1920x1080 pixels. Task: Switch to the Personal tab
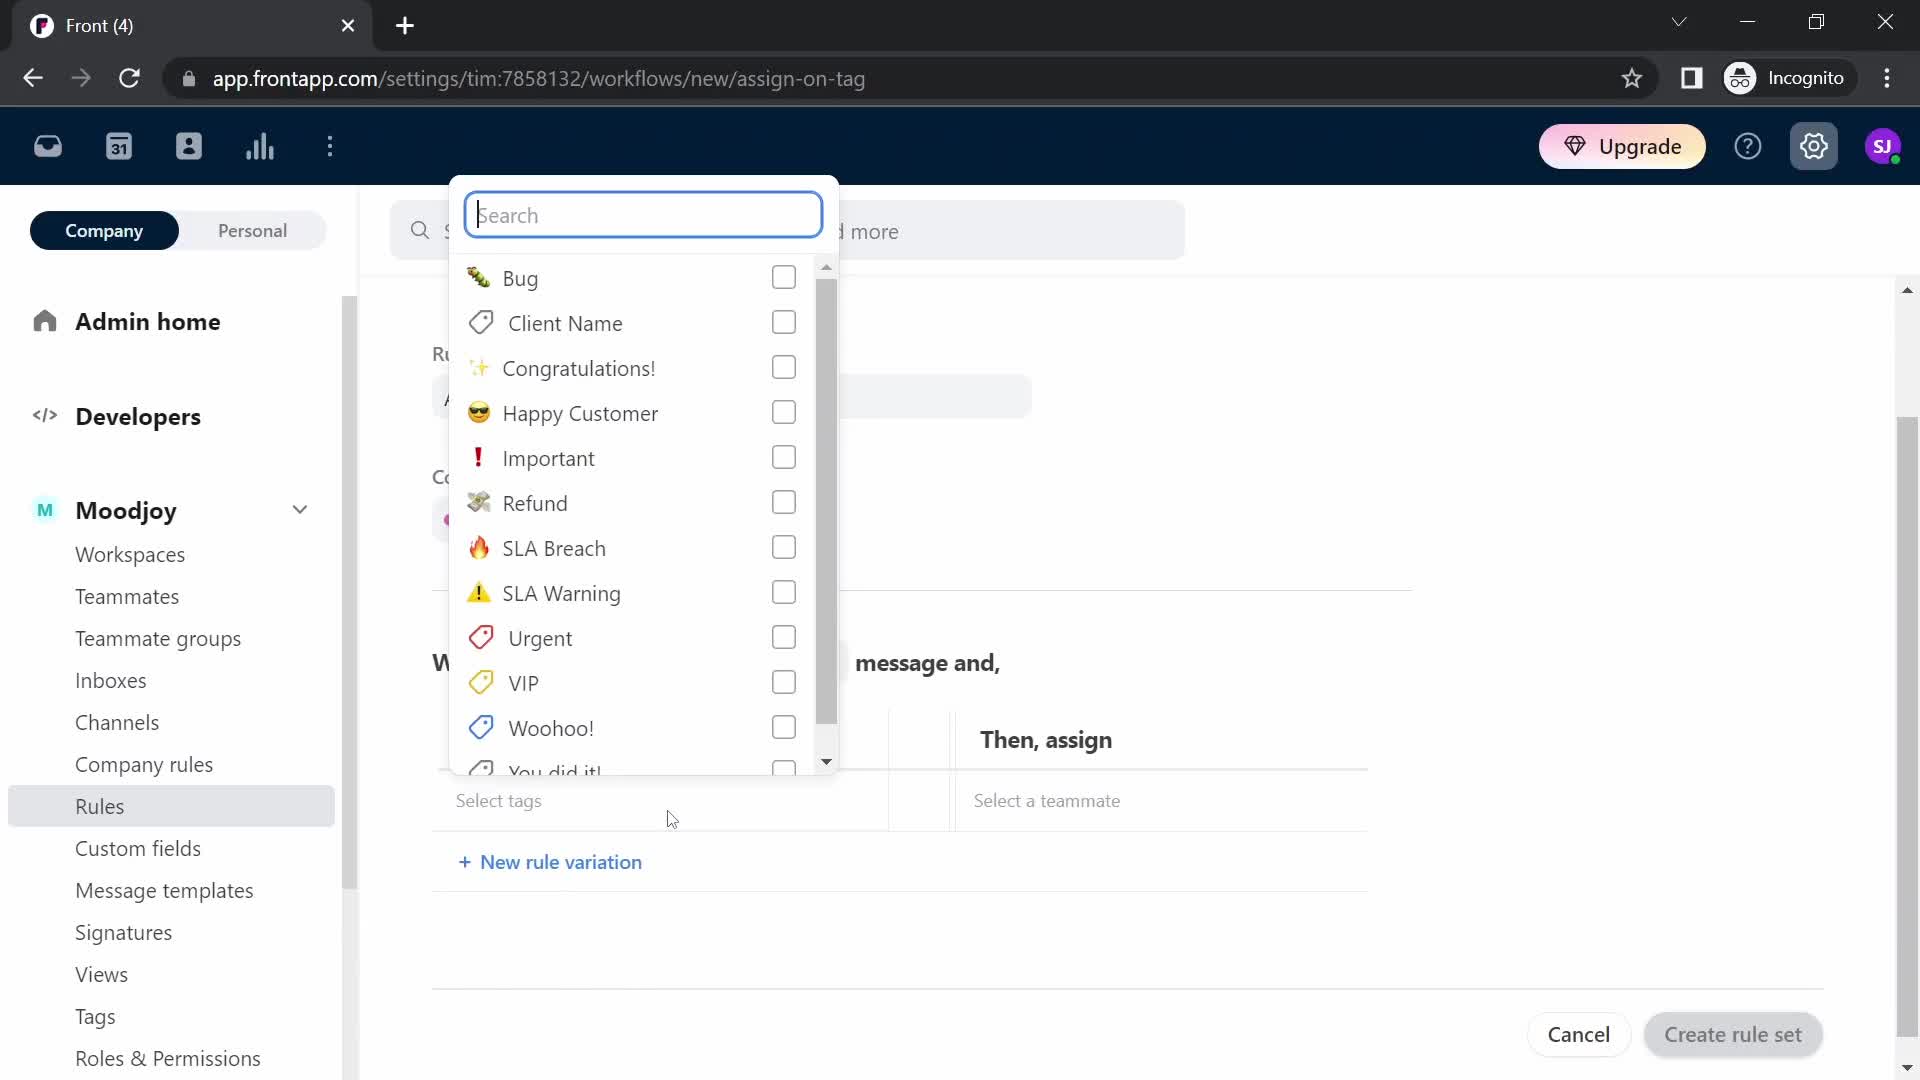click(x=252, y=229)
